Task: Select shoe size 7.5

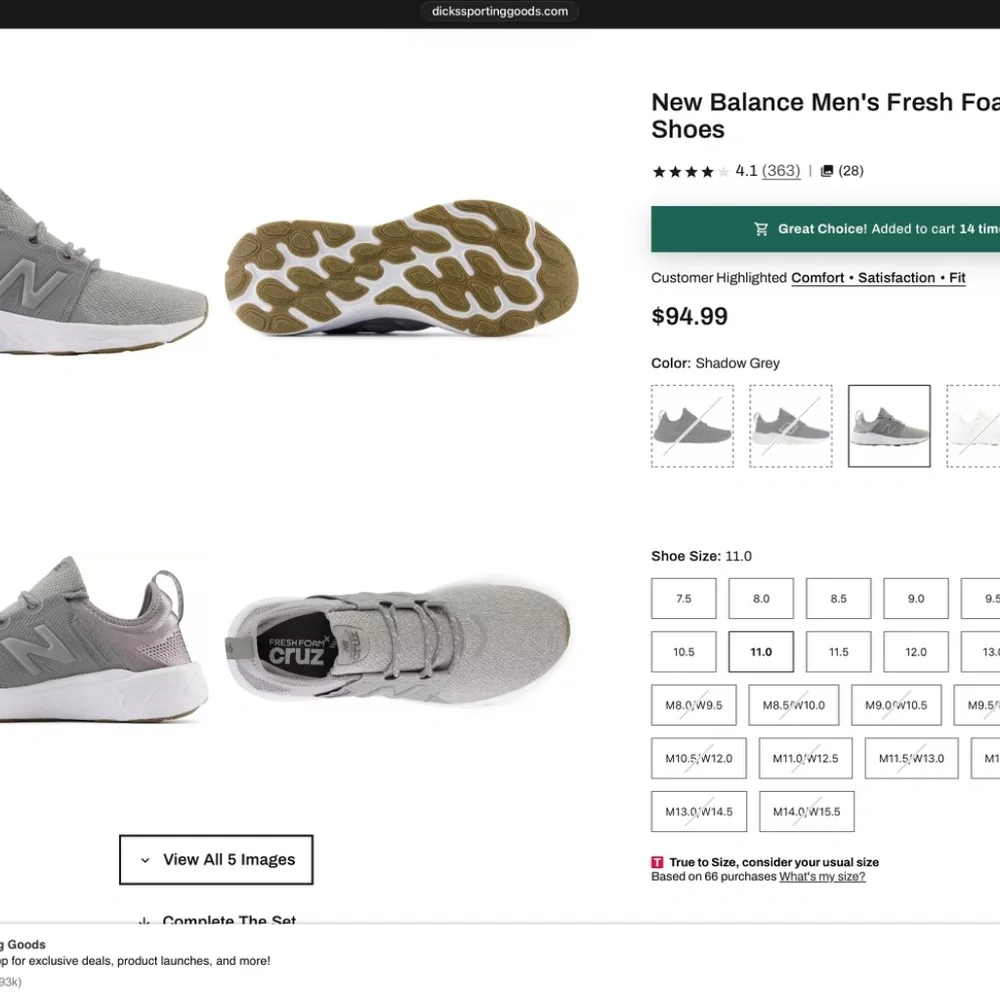Action: (x=683, y=598)
